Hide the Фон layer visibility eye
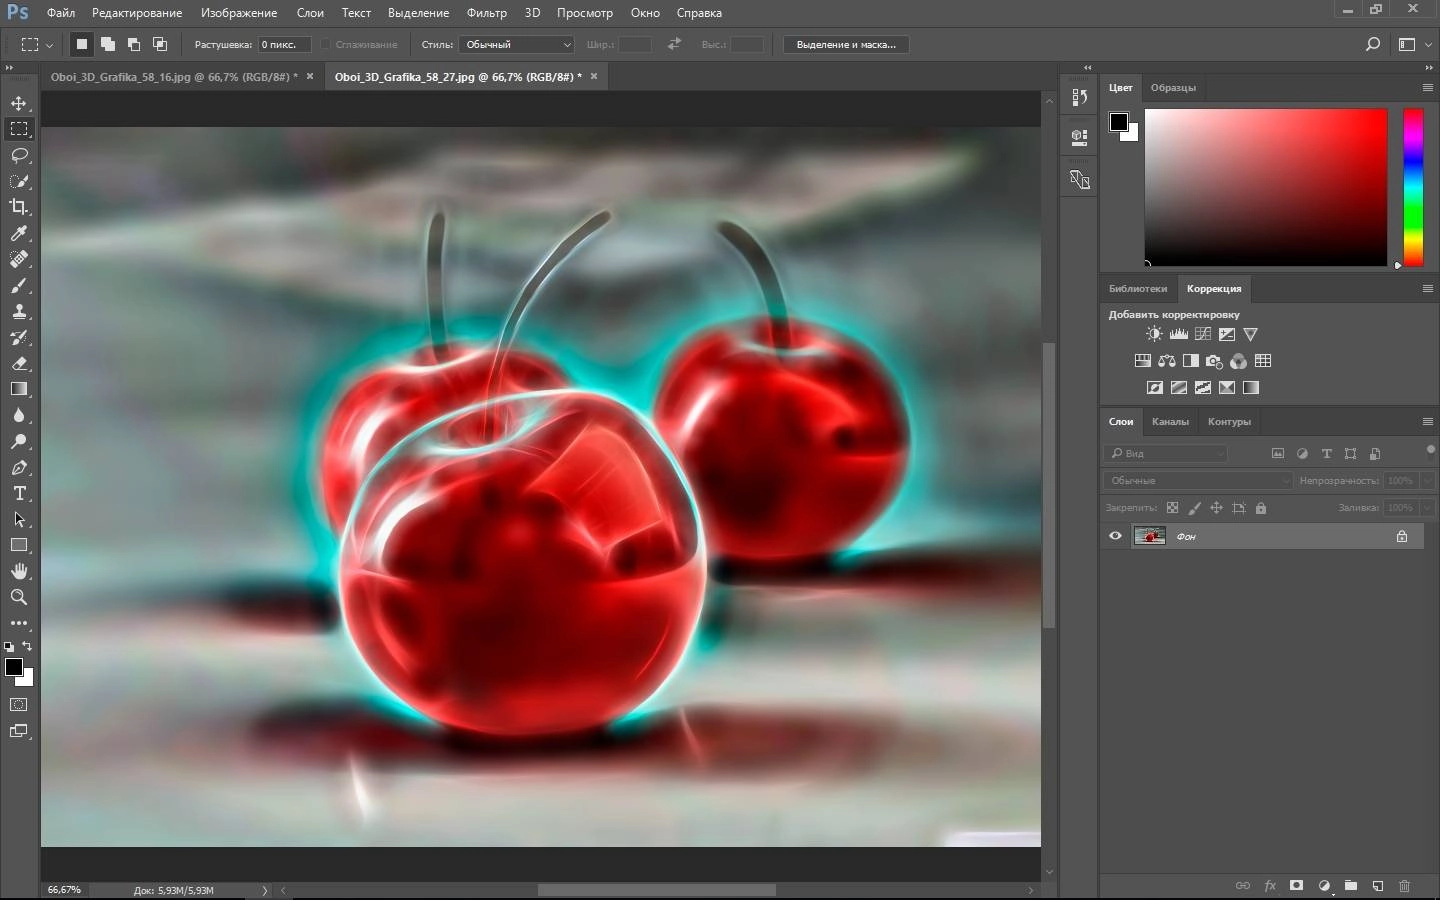Image resolution: width=1440 pixels, height=900 pixels. click(1115, 536)
